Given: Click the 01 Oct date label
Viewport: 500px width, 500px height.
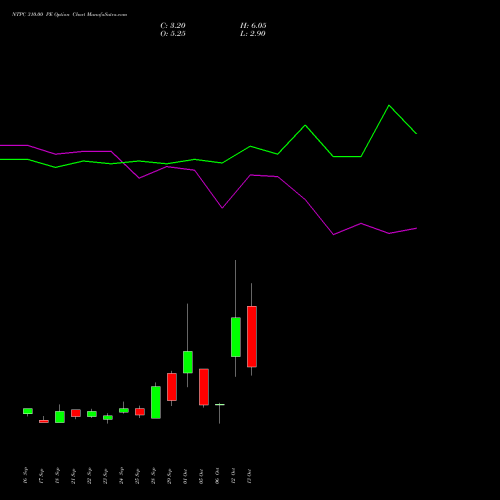Looking at the screenshot, I should point(185,476).
